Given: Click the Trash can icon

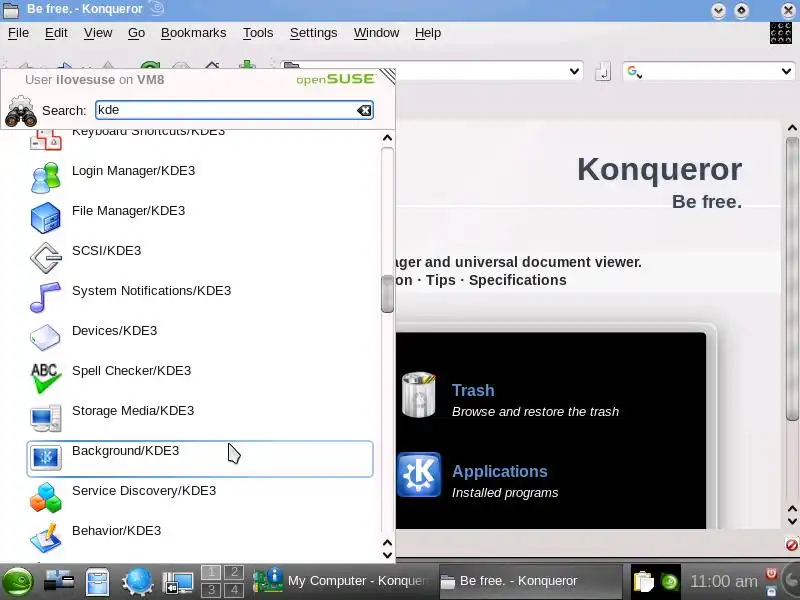Looking at the screenshot, I should tap(418, 395).
